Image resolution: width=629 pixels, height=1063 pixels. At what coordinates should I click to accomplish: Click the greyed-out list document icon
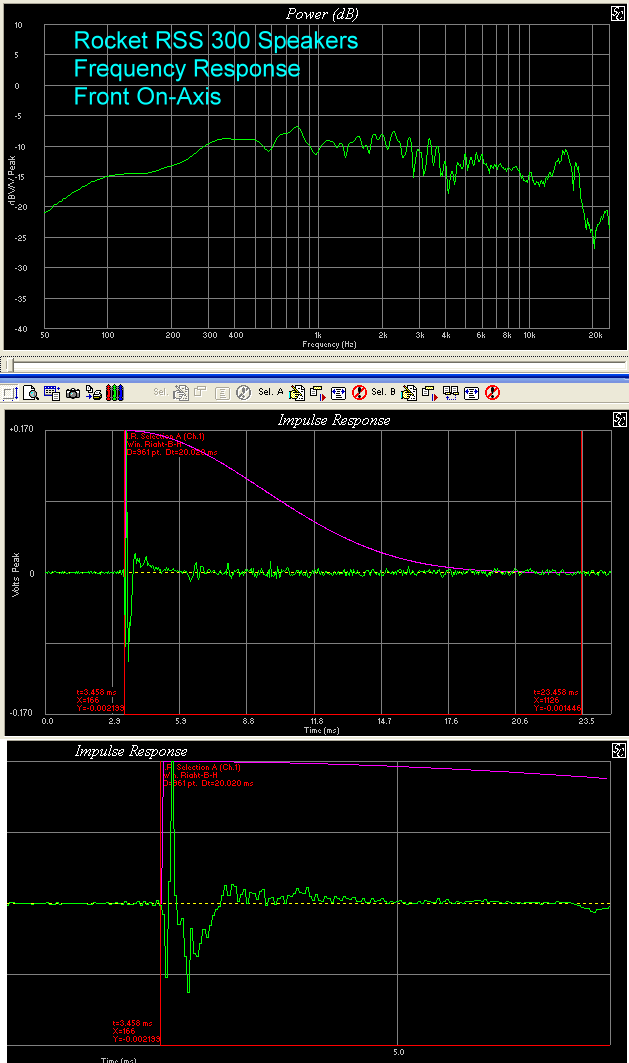pos(222,393)
